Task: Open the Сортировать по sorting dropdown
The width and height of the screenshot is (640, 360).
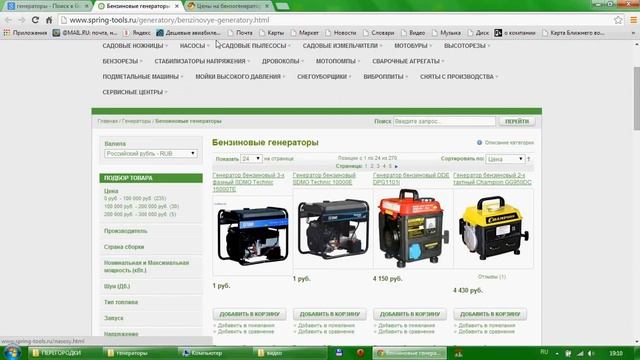Action: (x=505, y=159)
